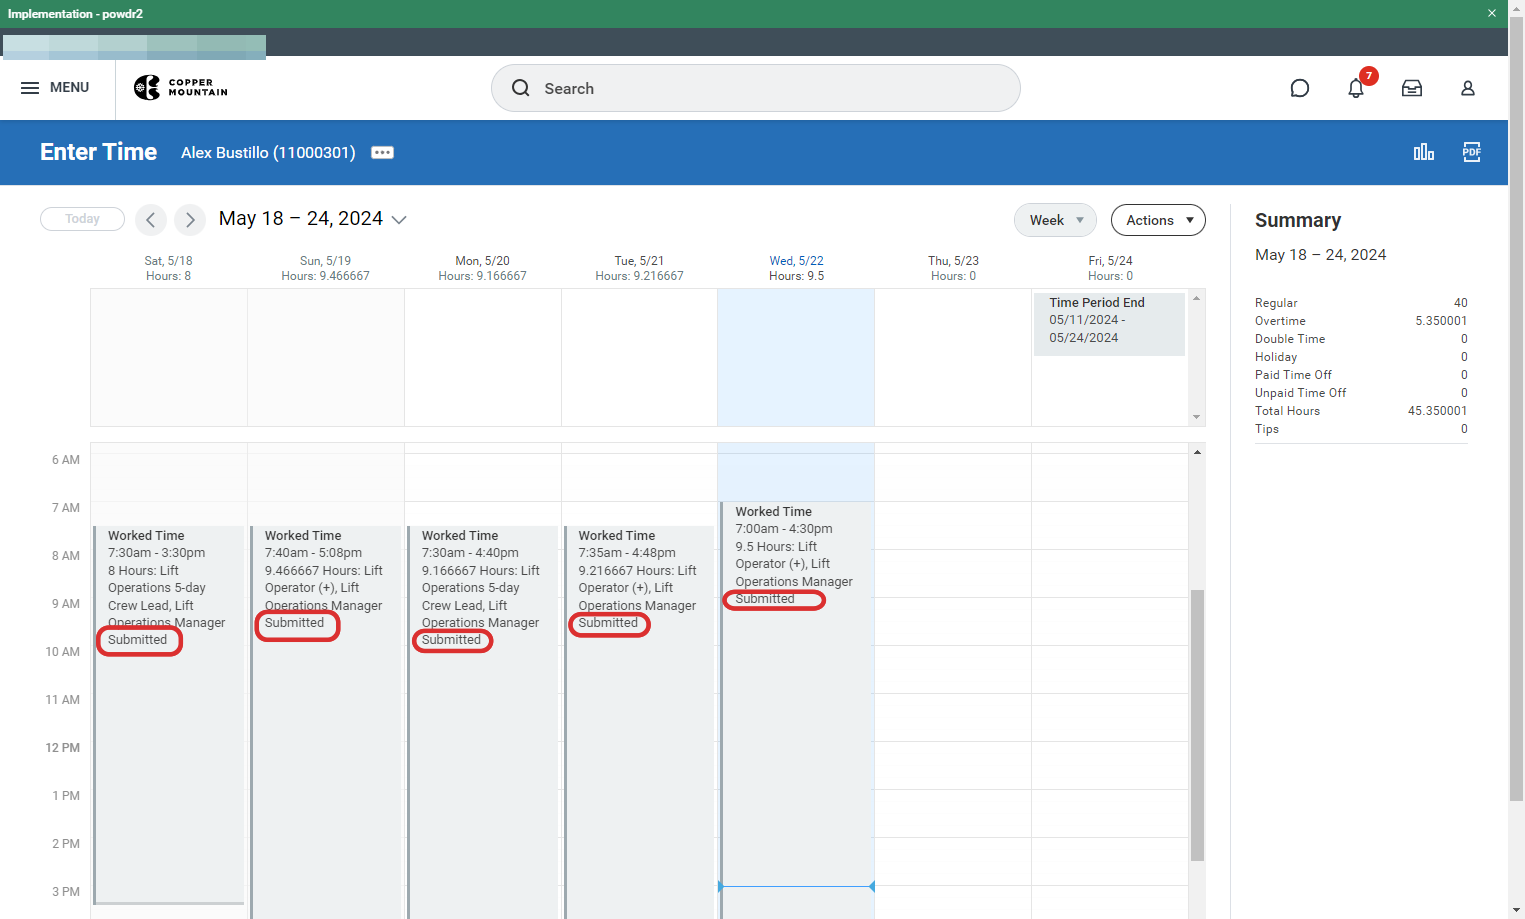Go to previous week
The image size is (1525, 919).
(x=151, y=220)
